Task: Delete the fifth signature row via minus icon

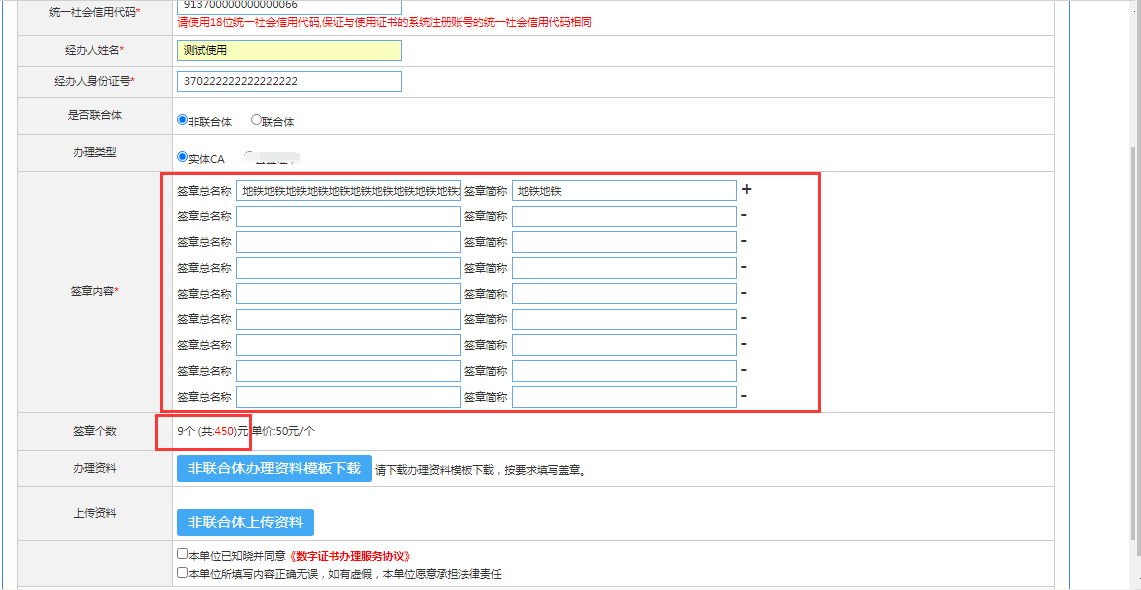Action: click(744, 293)
